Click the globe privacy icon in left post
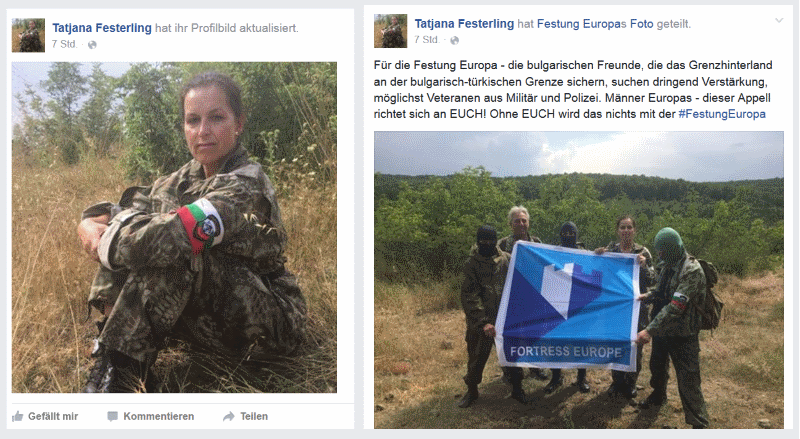The image size is (800, 439). click(92, 45)
